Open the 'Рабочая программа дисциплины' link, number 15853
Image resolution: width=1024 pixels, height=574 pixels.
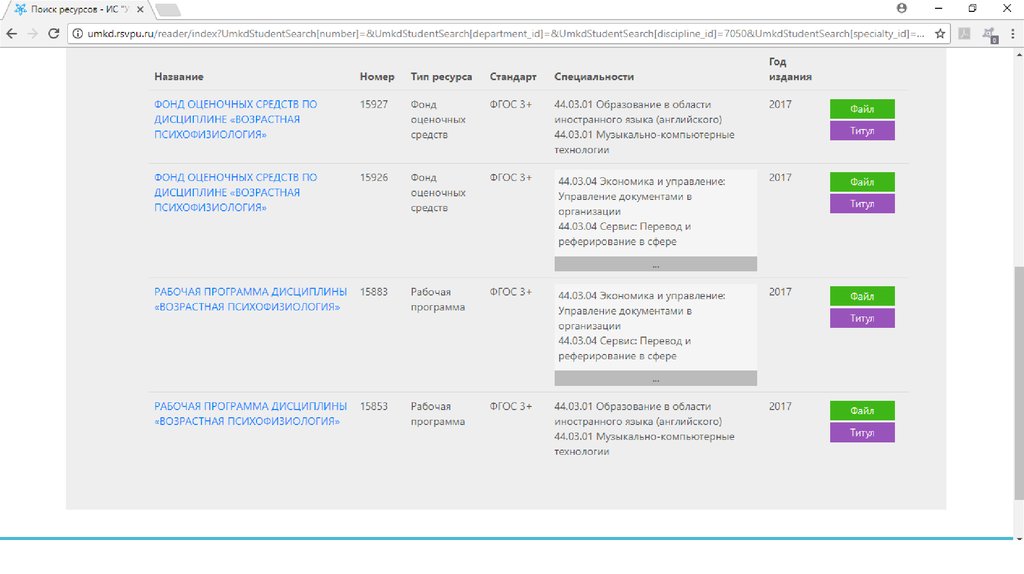pyautogui.click(x=251, y=413)
